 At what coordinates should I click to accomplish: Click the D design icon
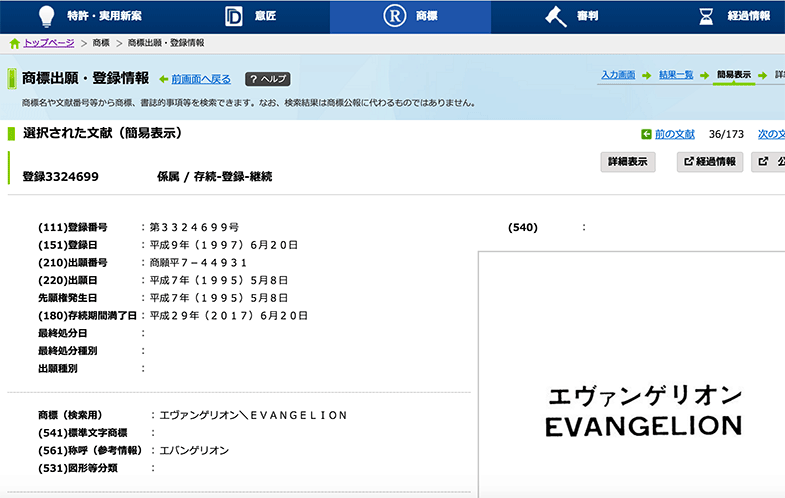tap(233, 17)
